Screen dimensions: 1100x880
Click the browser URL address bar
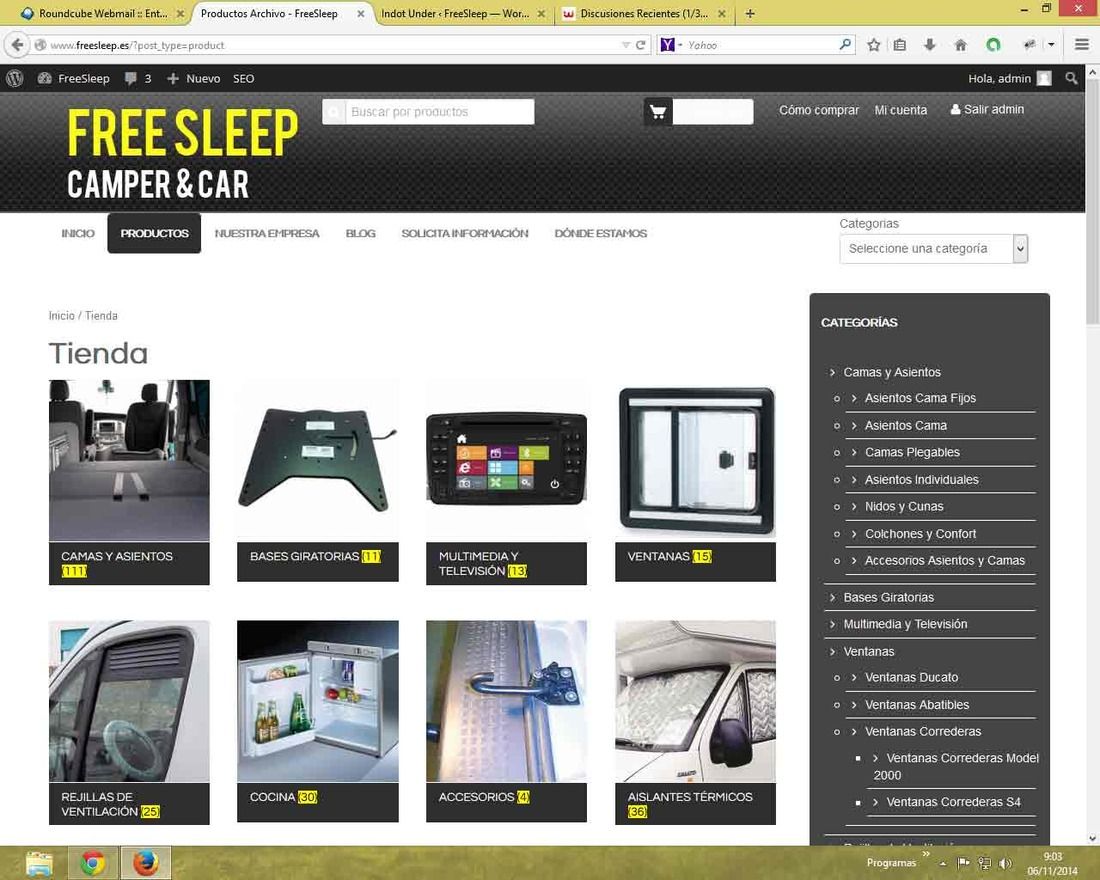pyautogui.click(x=334, y=45)
